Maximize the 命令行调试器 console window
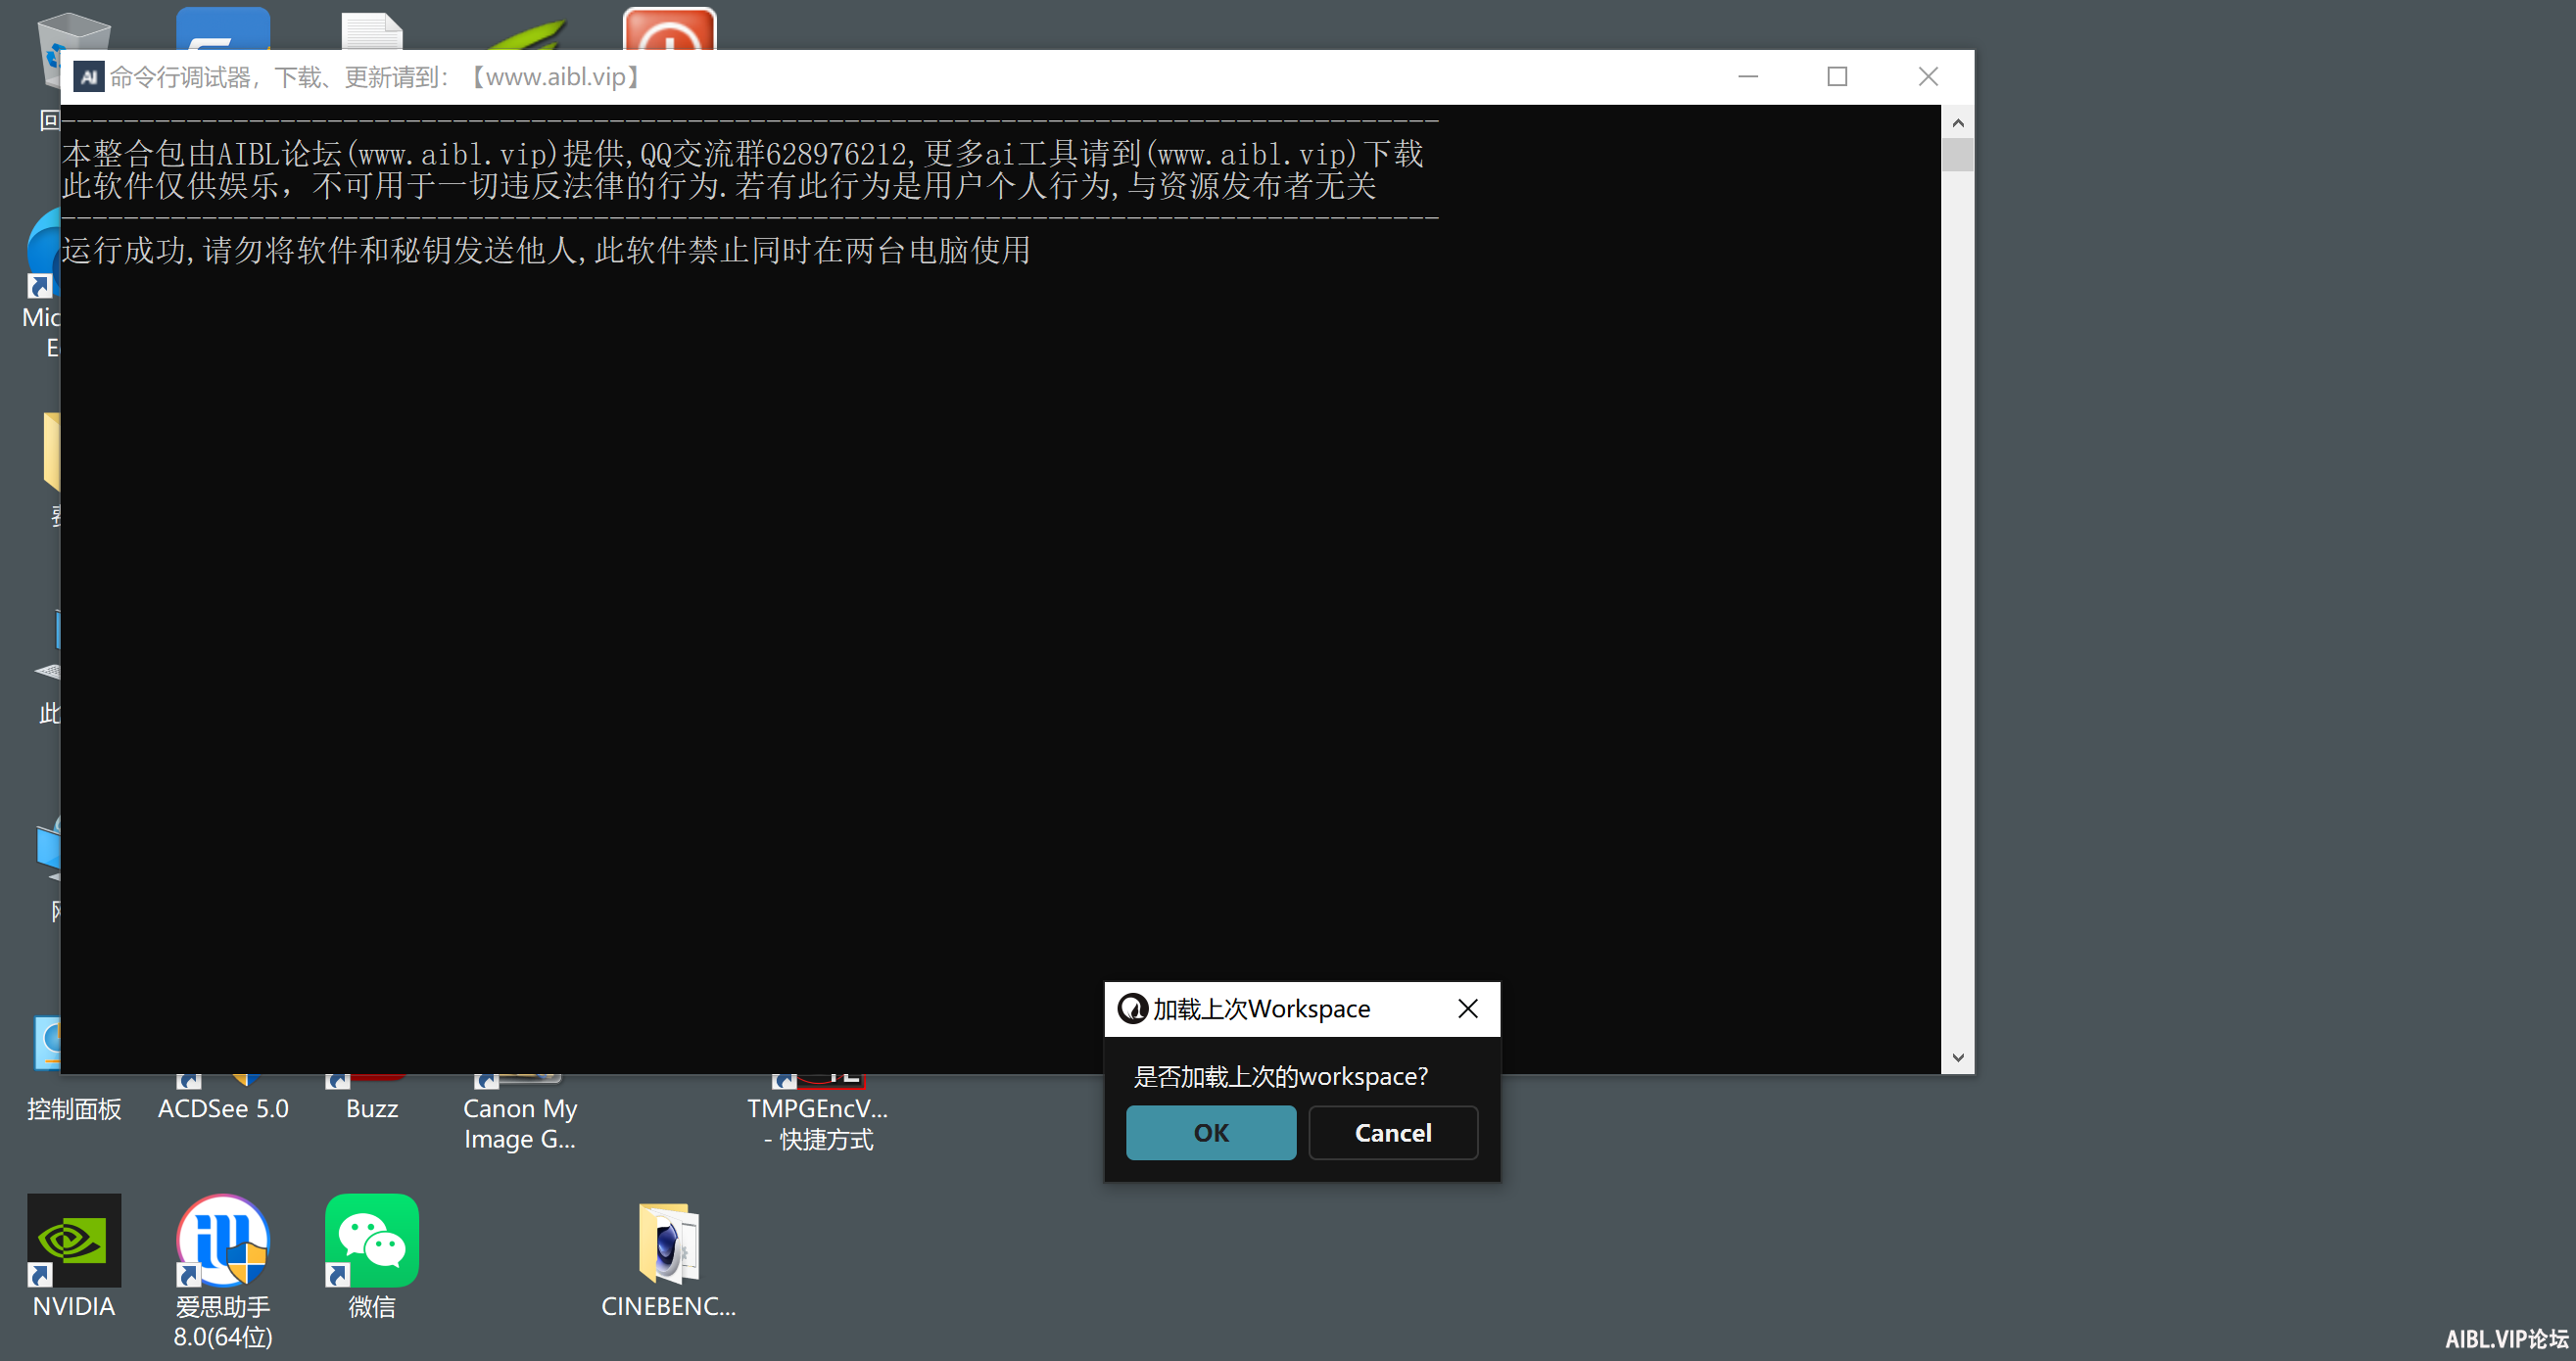This screenshot has height=1361, width=2576. (x=1836, y=76)
